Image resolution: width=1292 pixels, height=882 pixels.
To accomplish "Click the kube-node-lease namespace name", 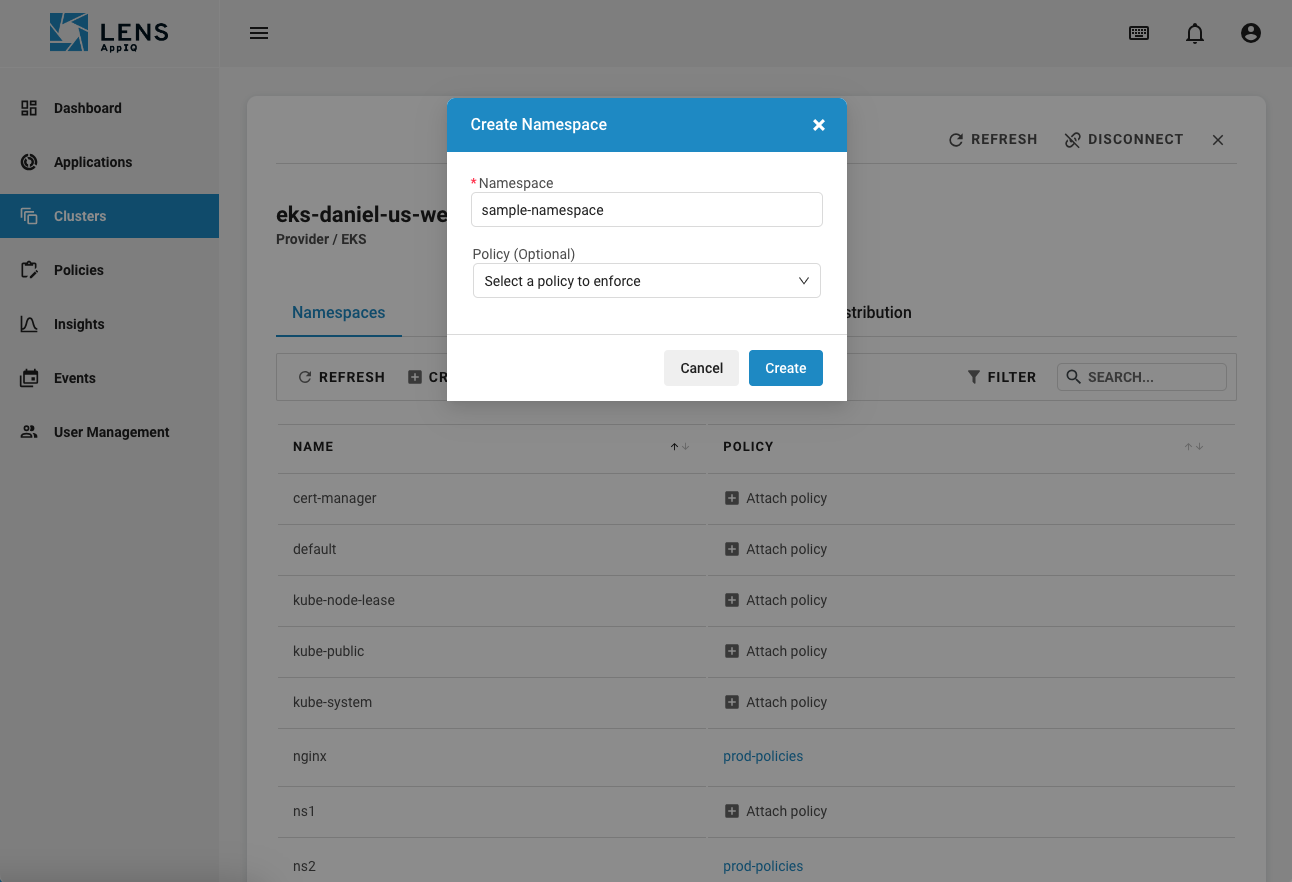I will coord(344,600).
